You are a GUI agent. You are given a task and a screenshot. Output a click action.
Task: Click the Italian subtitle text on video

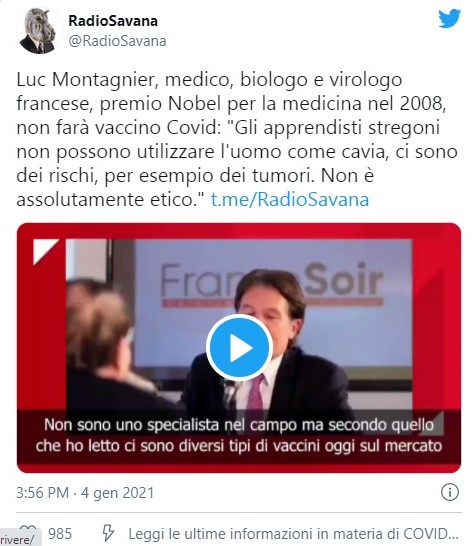pyautogui.click(x=239, y=435)
